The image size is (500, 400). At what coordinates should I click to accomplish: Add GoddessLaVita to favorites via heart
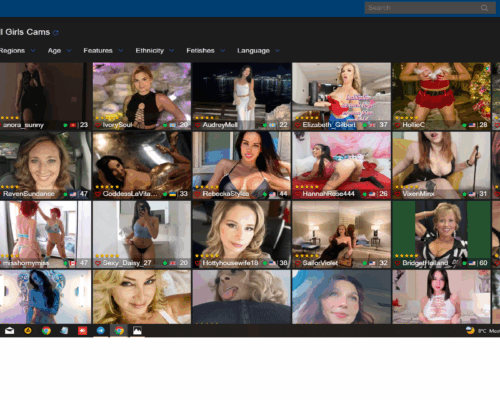point(98,194)
